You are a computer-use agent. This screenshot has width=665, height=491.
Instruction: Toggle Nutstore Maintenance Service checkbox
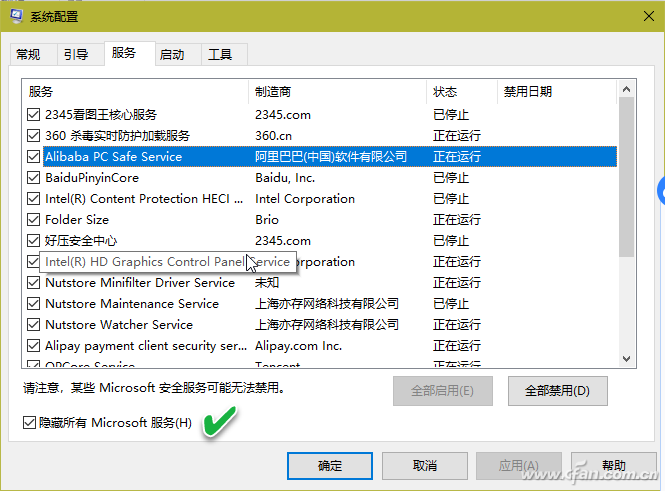tap(34, 304)
